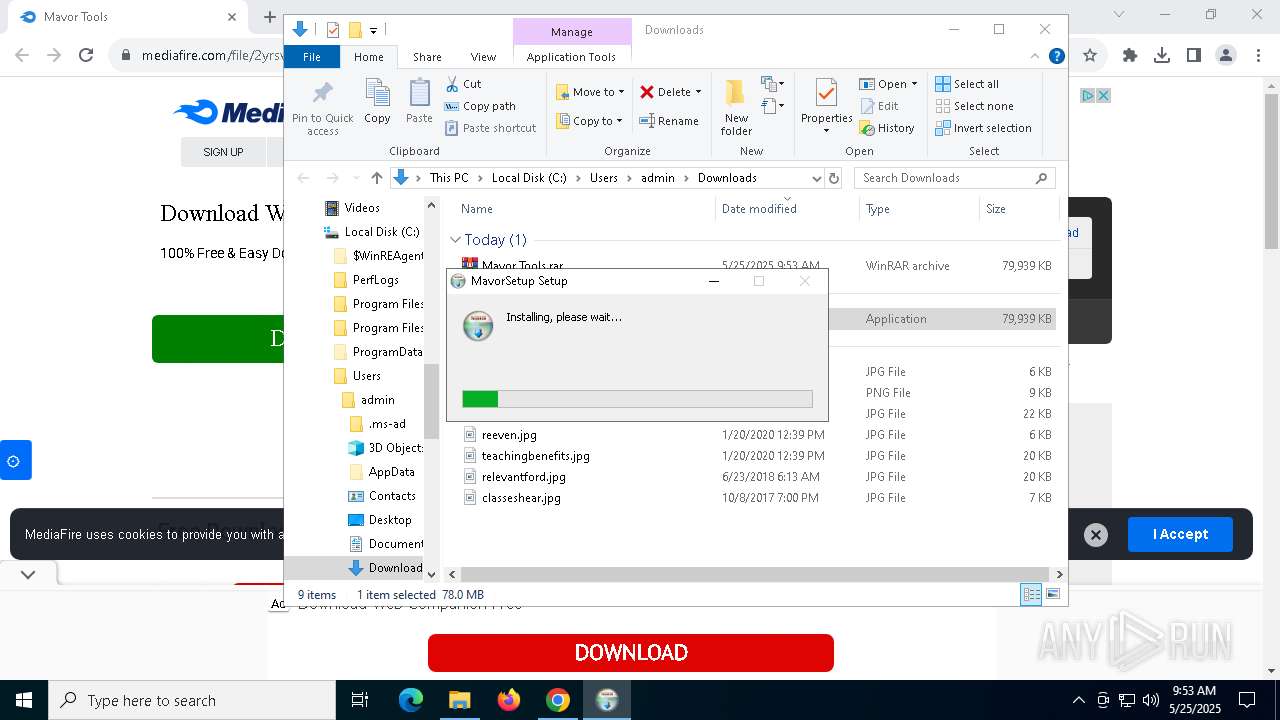
Task: Open Move to dropdown
Action: coord(590,92)
